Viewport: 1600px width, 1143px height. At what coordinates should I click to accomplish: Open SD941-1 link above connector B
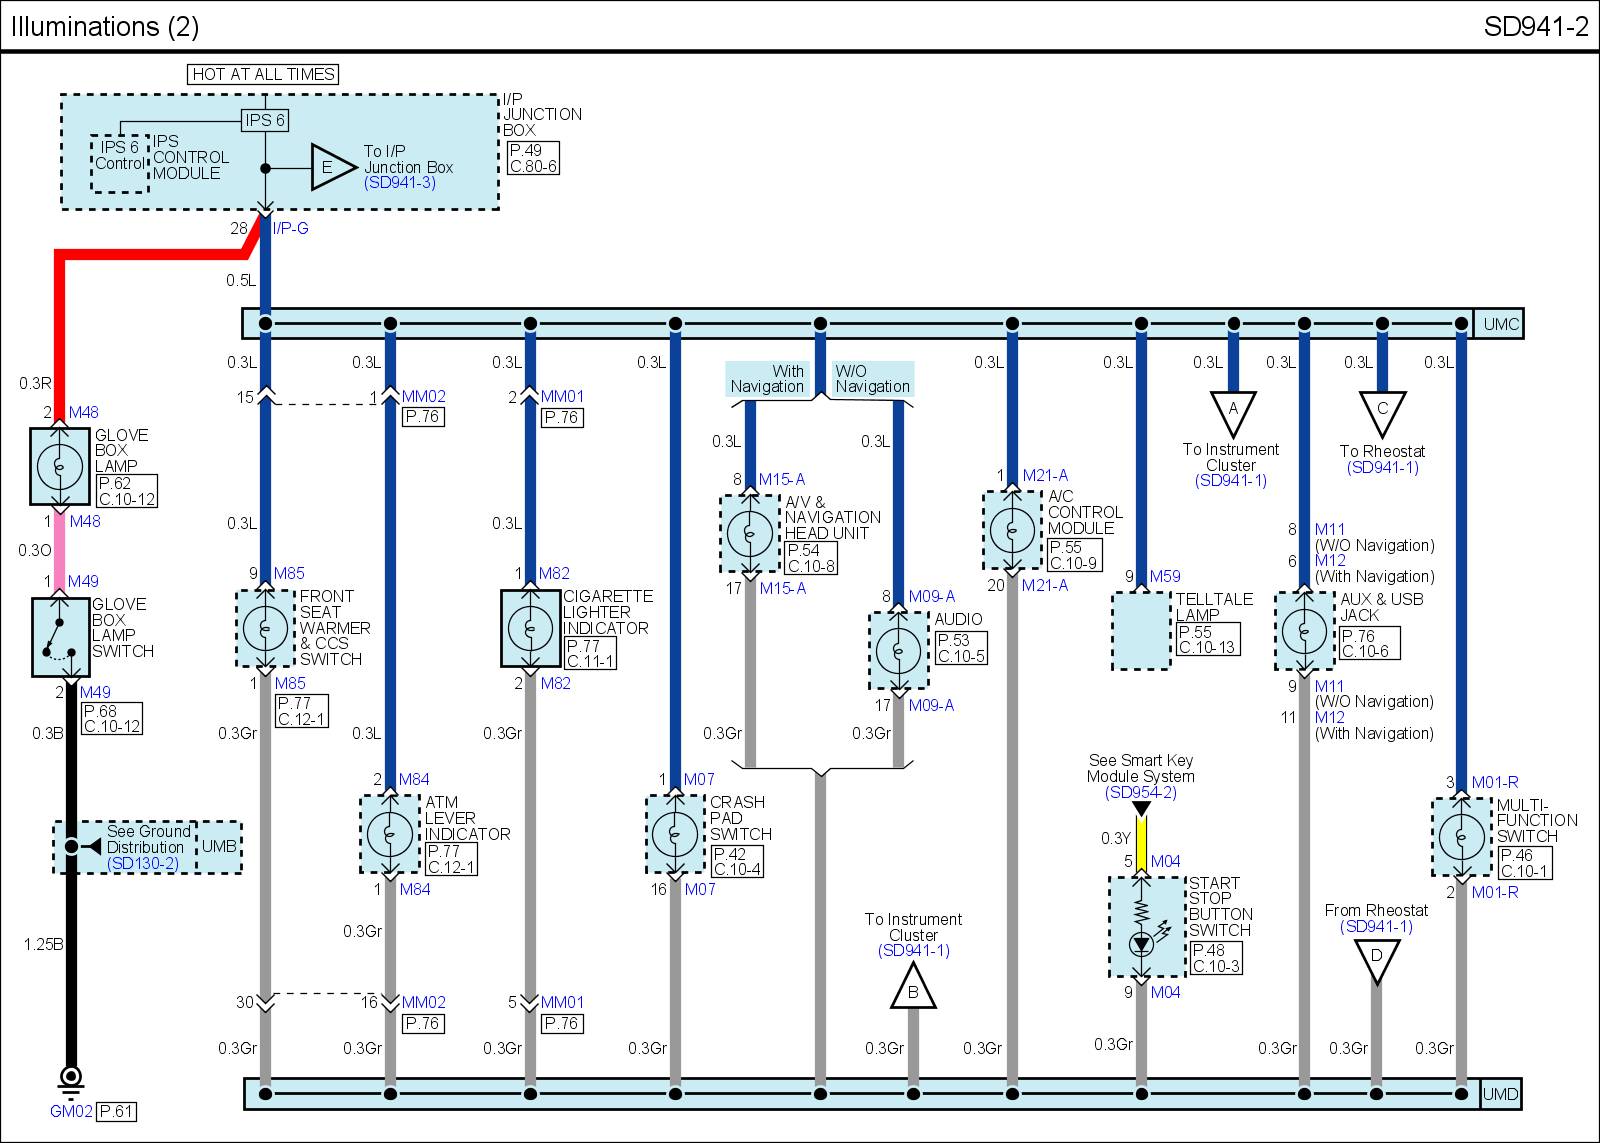[x=913, y=951]
